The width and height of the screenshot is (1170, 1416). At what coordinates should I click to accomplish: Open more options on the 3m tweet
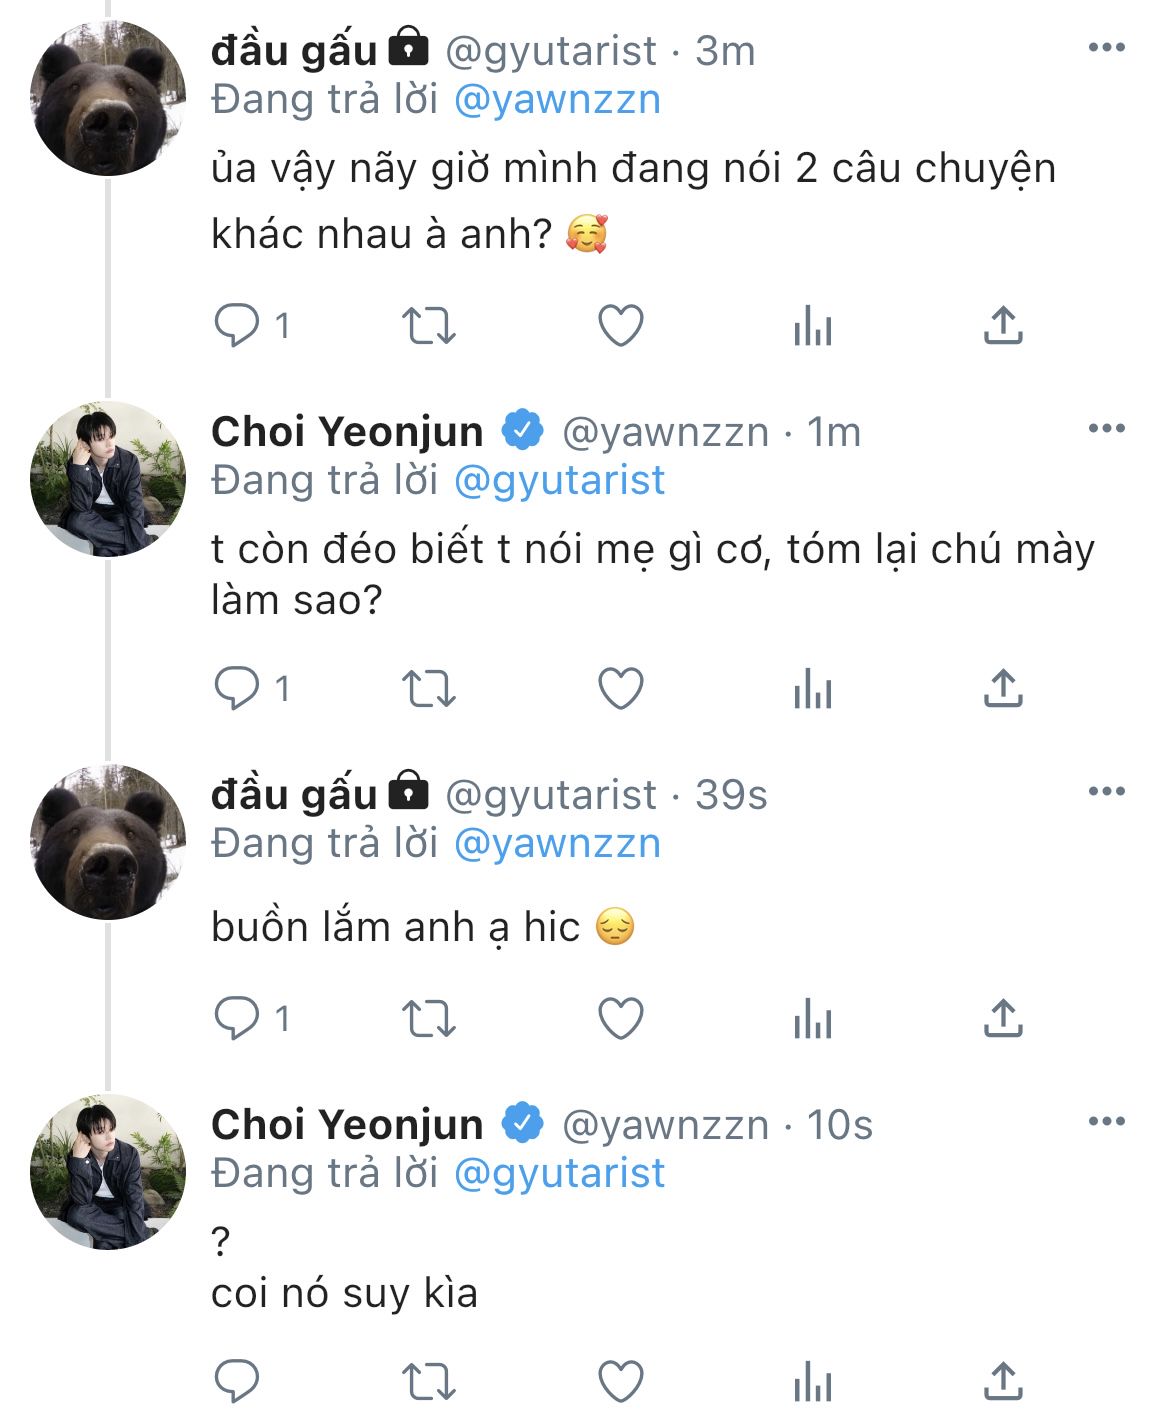[1106, 48]
